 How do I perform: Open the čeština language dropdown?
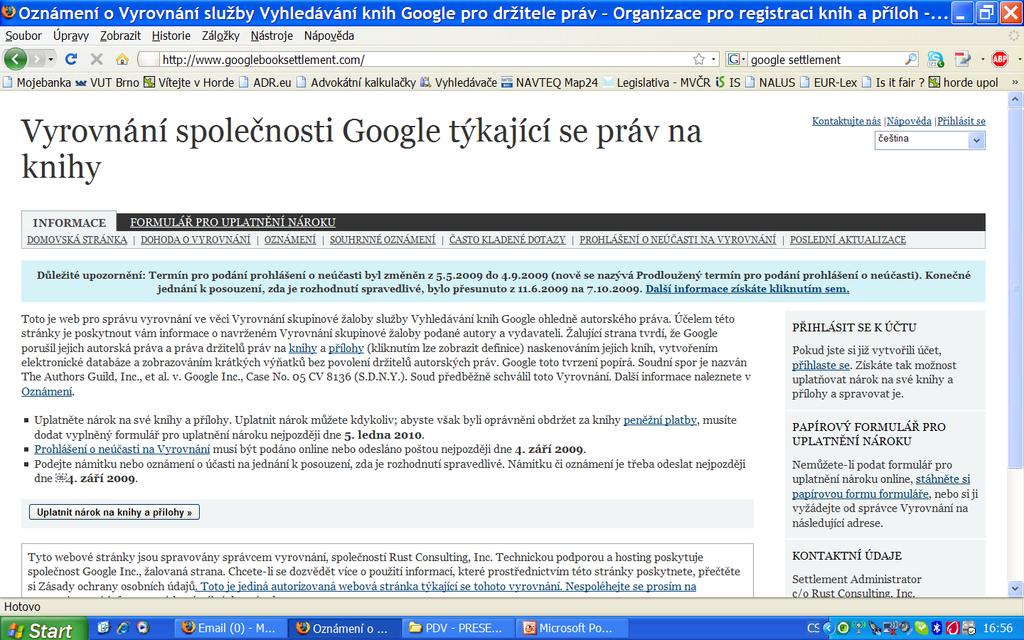tap(929, 140)
